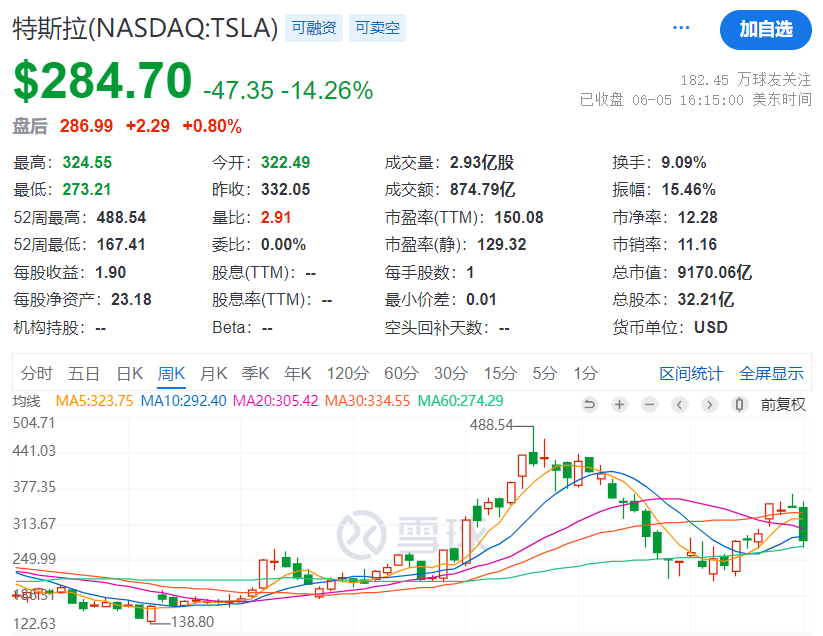823x636 pixels.
Task: Click 振幅 value 15.46%
Action: 689,190
